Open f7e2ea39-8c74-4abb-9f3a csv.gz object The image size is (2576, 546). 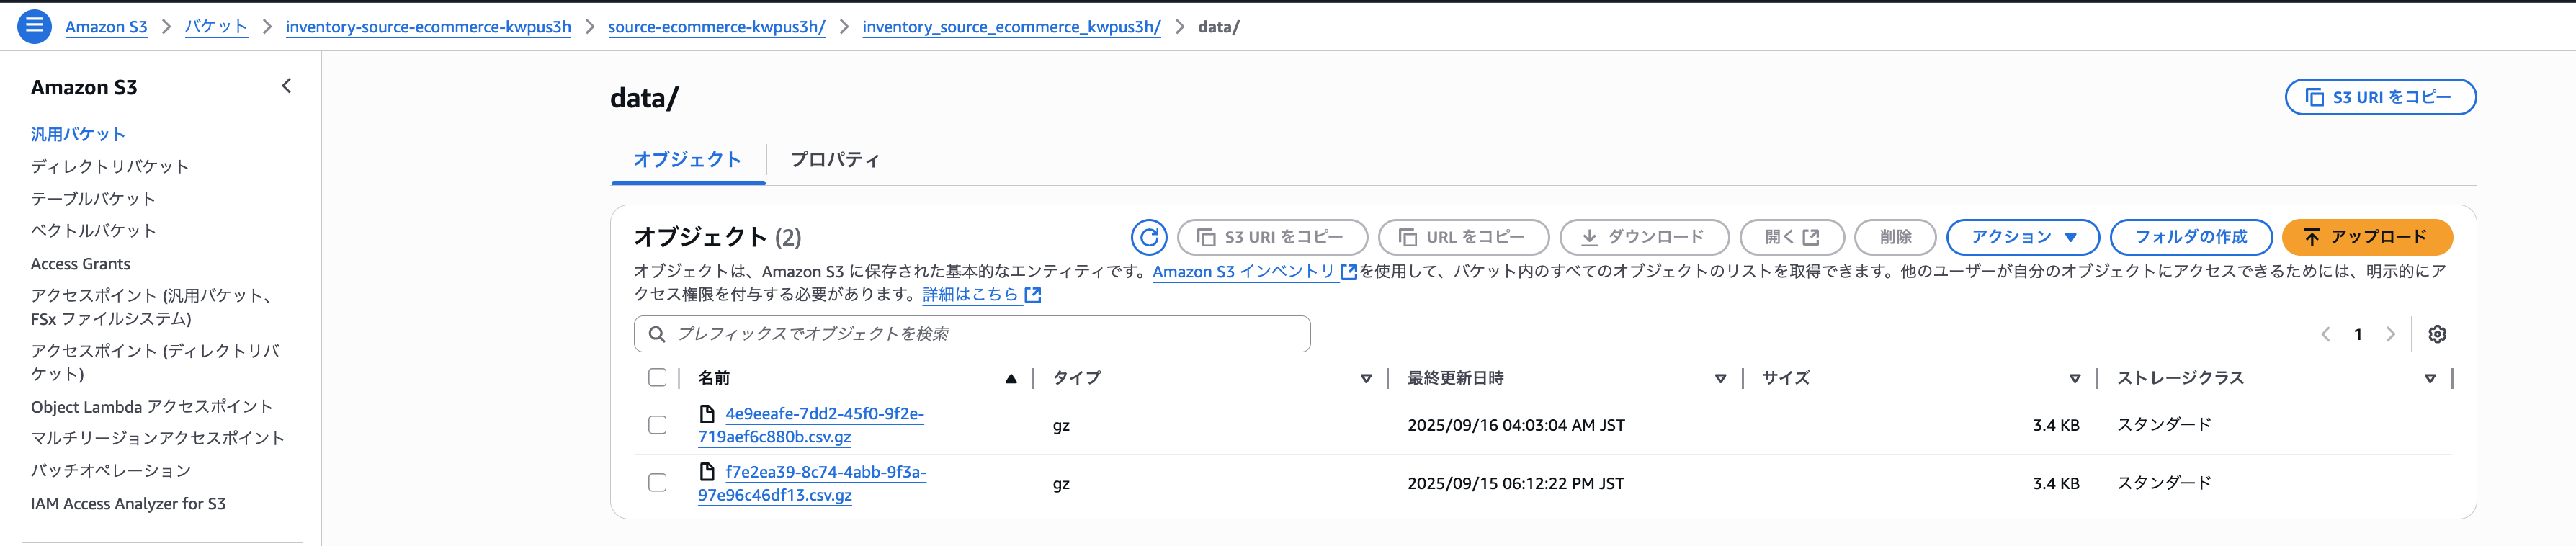(812, 483)
